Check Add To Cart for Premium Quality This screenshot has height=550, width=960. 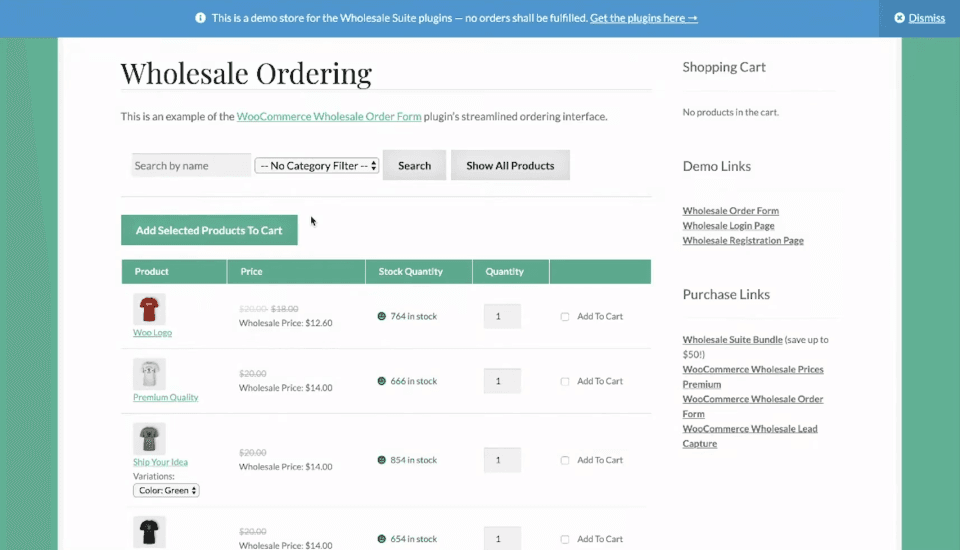click(x=565, y=381)
